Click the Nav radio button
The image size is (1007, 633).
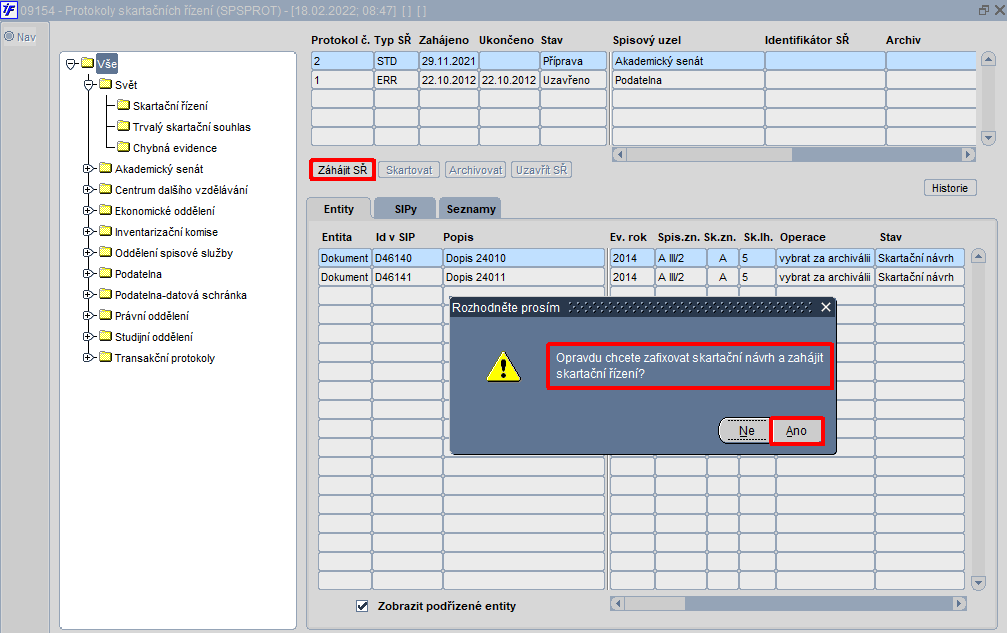10,37
